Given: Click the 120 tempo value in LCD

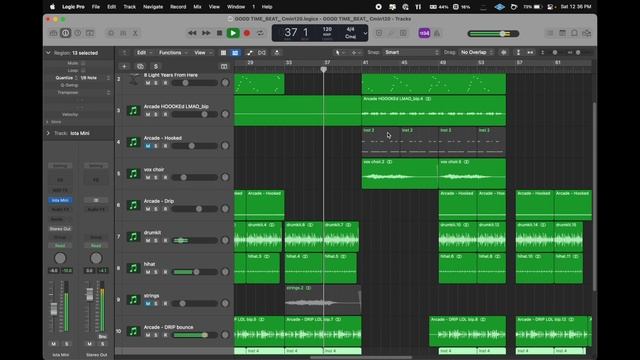Looking at the screenshot, I should [x=327, y=29].
